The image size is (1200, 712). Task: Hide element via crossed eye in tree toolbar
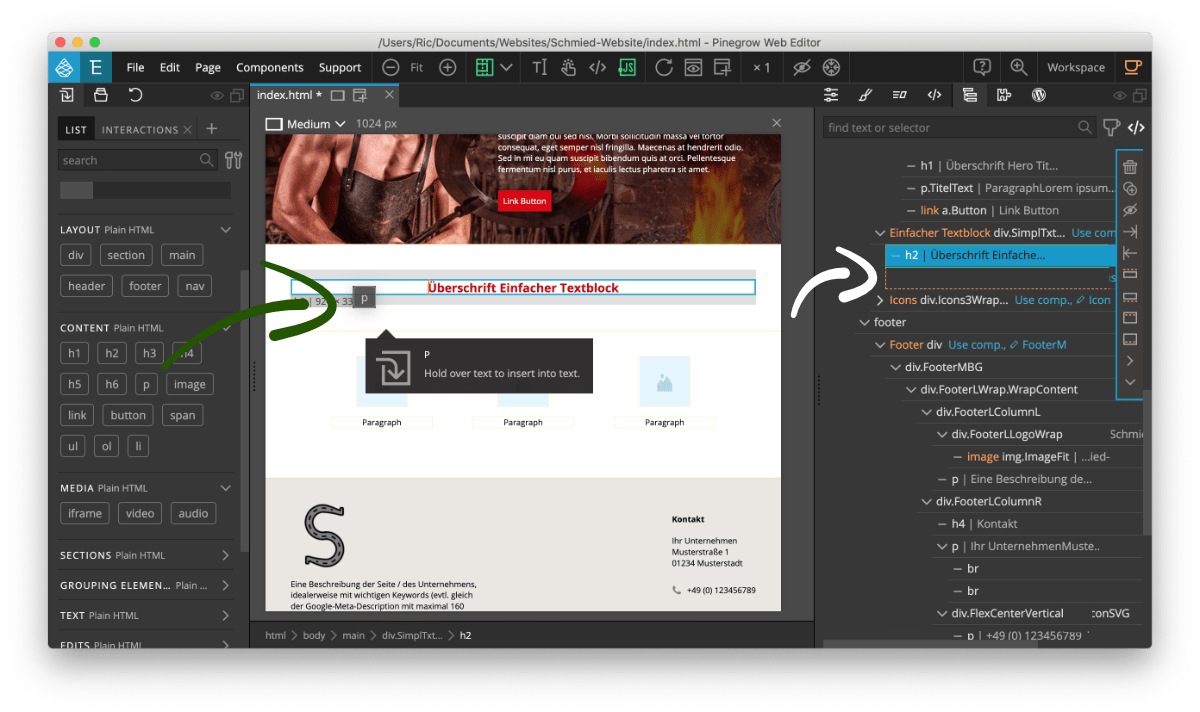(x=1130, y=210)
